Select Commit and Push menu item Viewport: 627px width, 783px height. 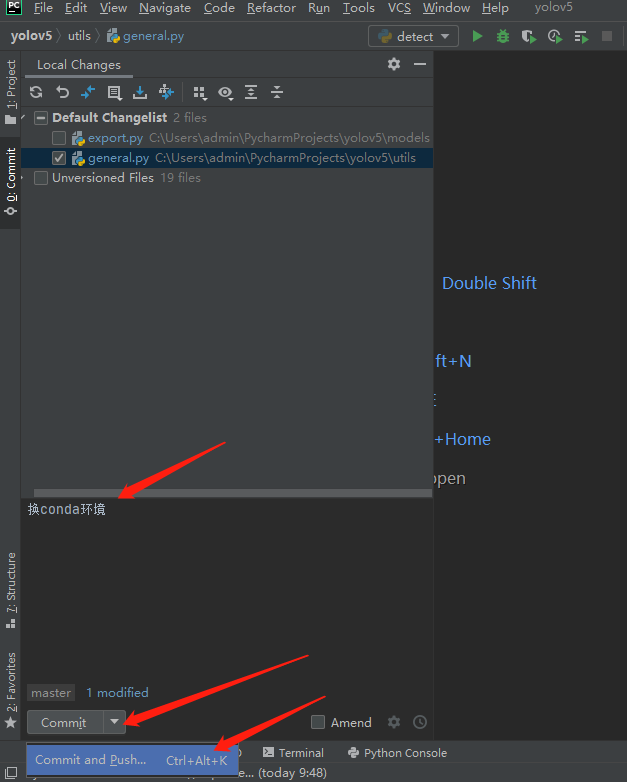[132, 760]
